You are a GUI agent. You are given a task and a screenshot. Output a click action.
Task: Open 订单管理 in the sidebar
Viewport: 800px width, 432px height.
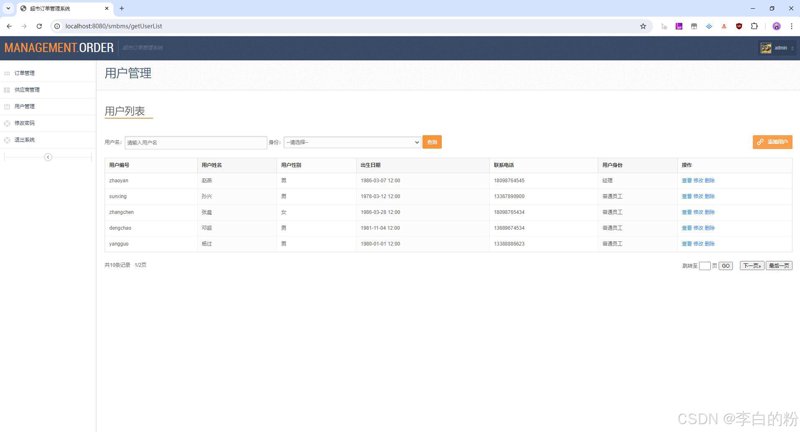(x=24, y=73)
